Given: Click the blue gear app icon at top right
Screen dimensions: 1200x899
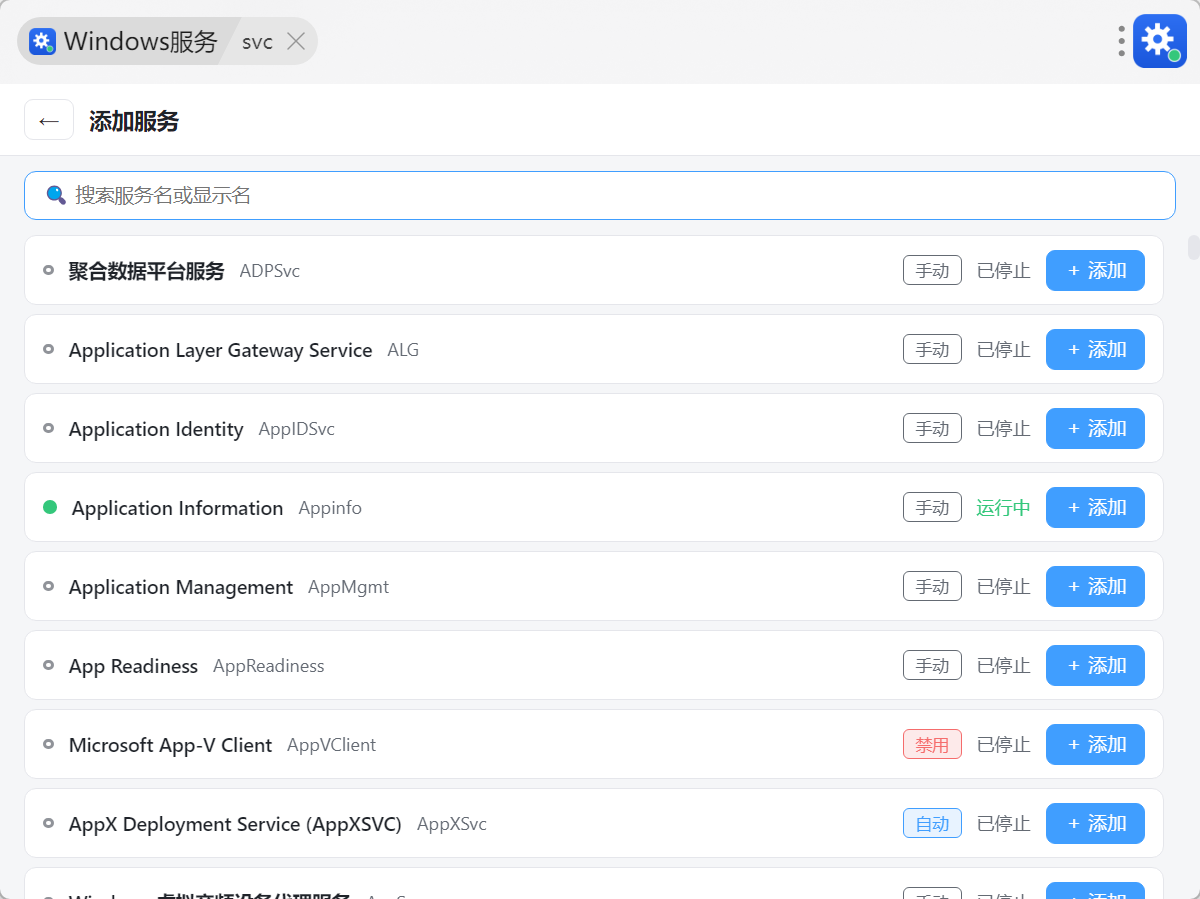Looking at the screenshot, I should [x=1159, y=41].
